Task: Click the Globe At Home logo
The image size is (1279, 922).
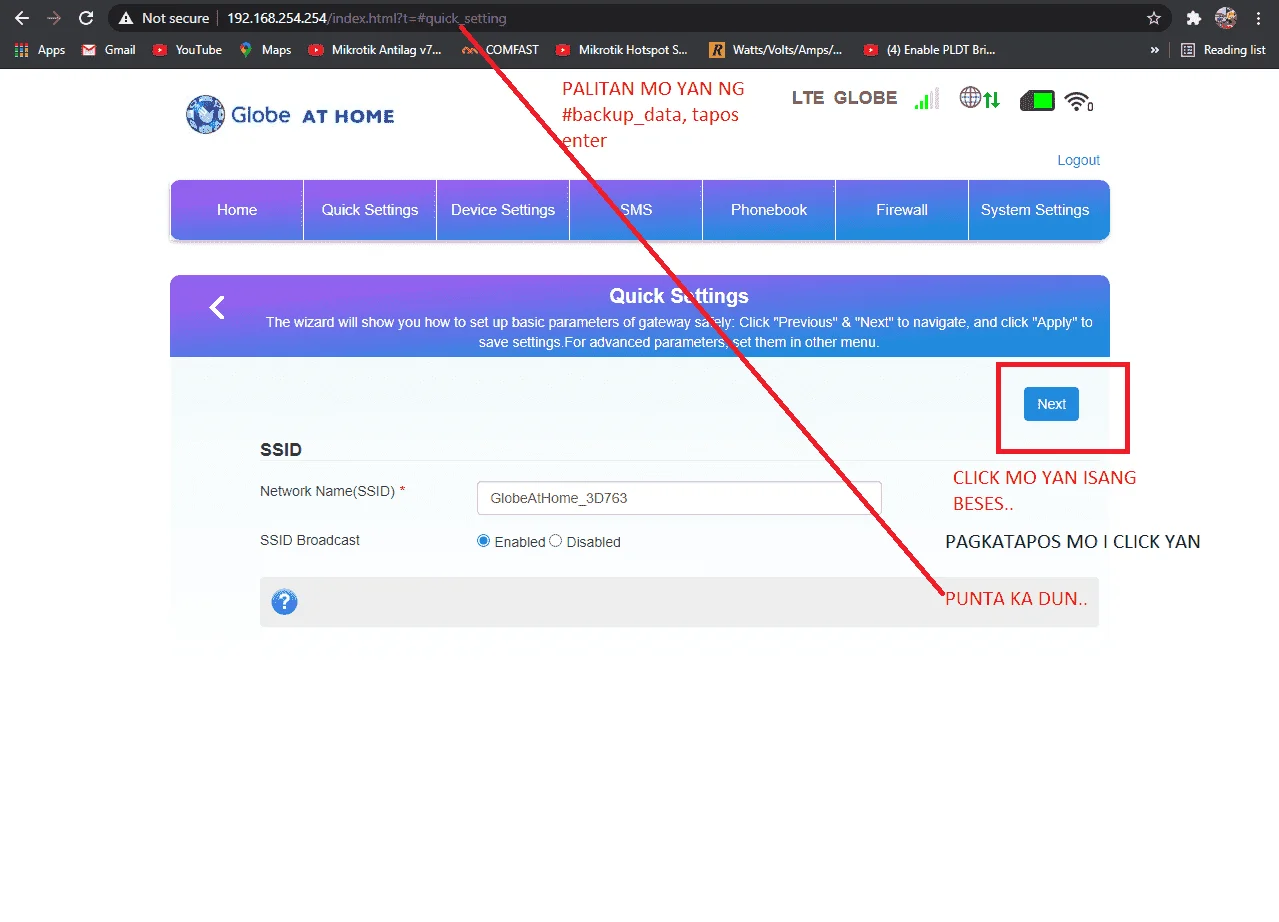Action: pyautogui.click(x=290, y=115)
